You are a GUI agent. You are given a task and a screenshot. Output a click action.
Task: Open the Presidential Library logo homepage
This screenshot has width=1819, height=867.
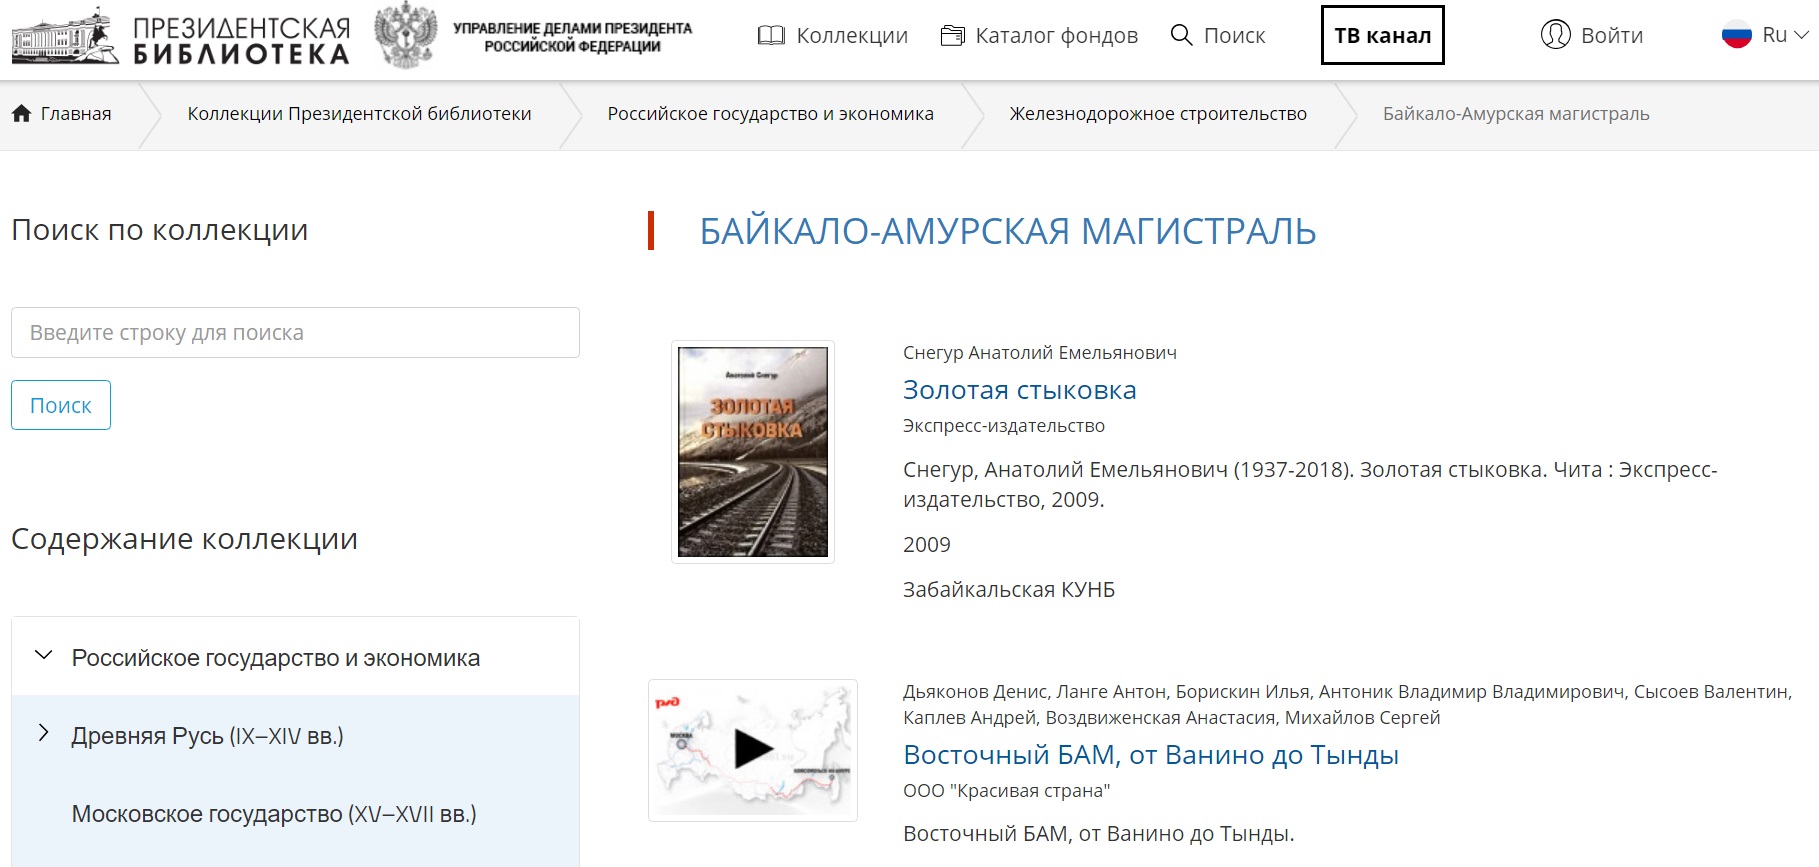click(181, 37)
